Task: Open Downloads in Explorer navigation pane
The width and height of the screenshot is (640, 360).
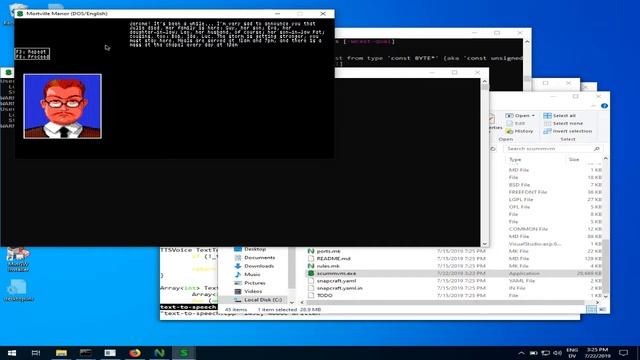Action: (x=259, y=266)
